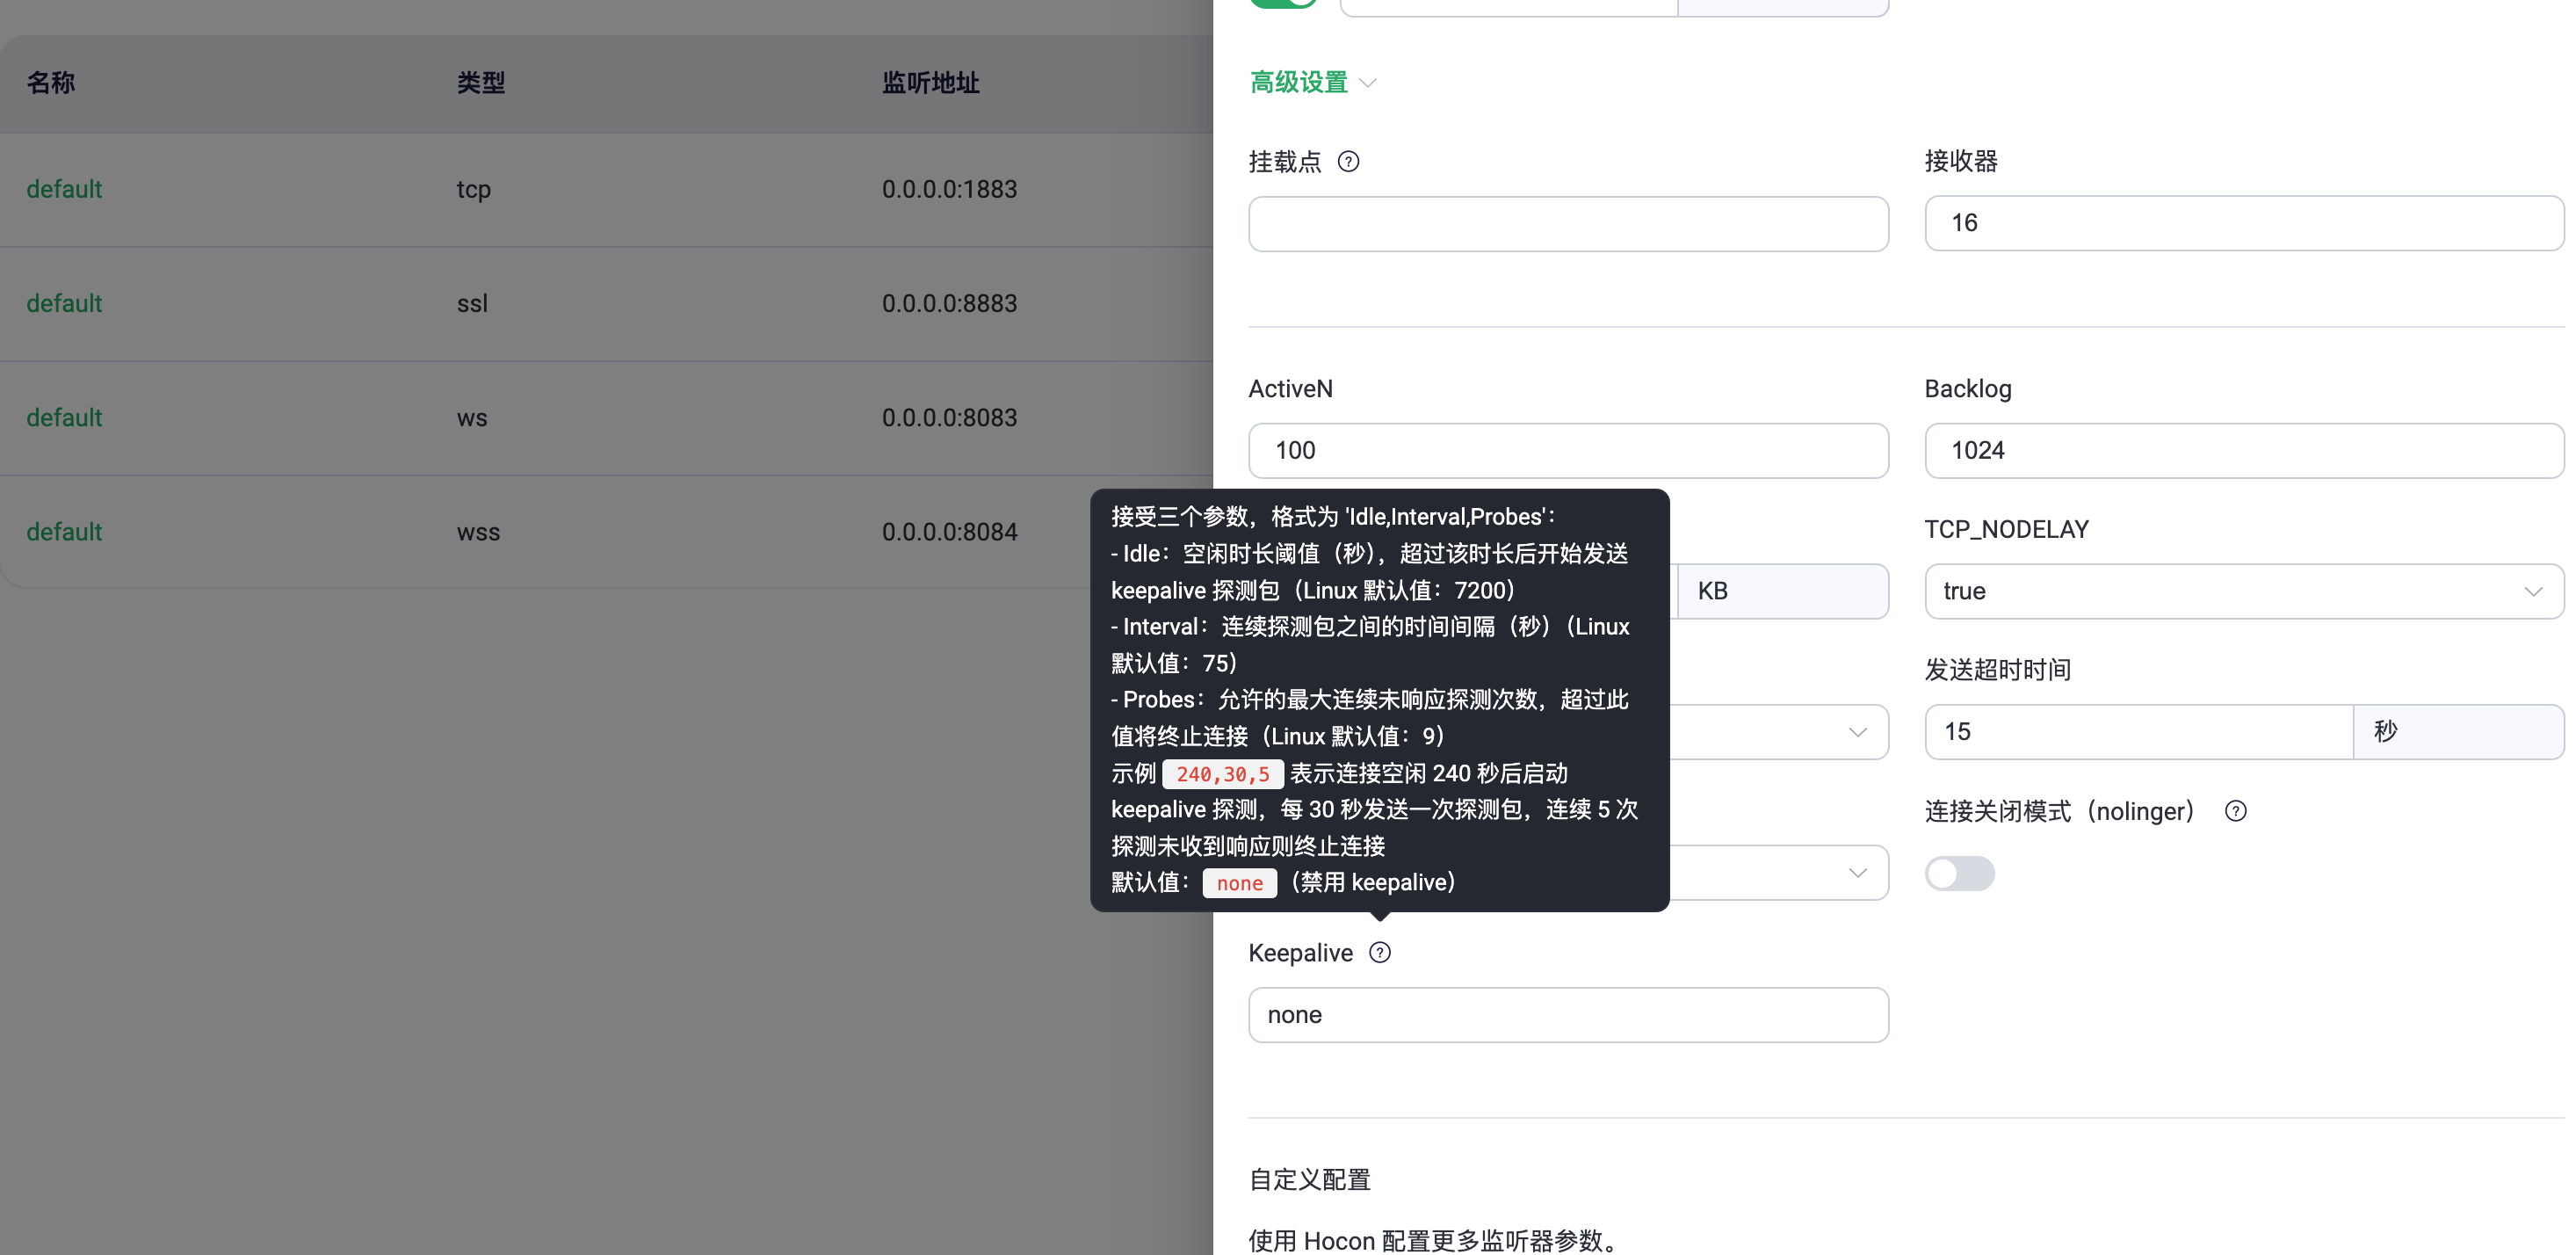Click the 监听地址 column header
Viewport: 2576px width, 1255px height.
(930, 83)
